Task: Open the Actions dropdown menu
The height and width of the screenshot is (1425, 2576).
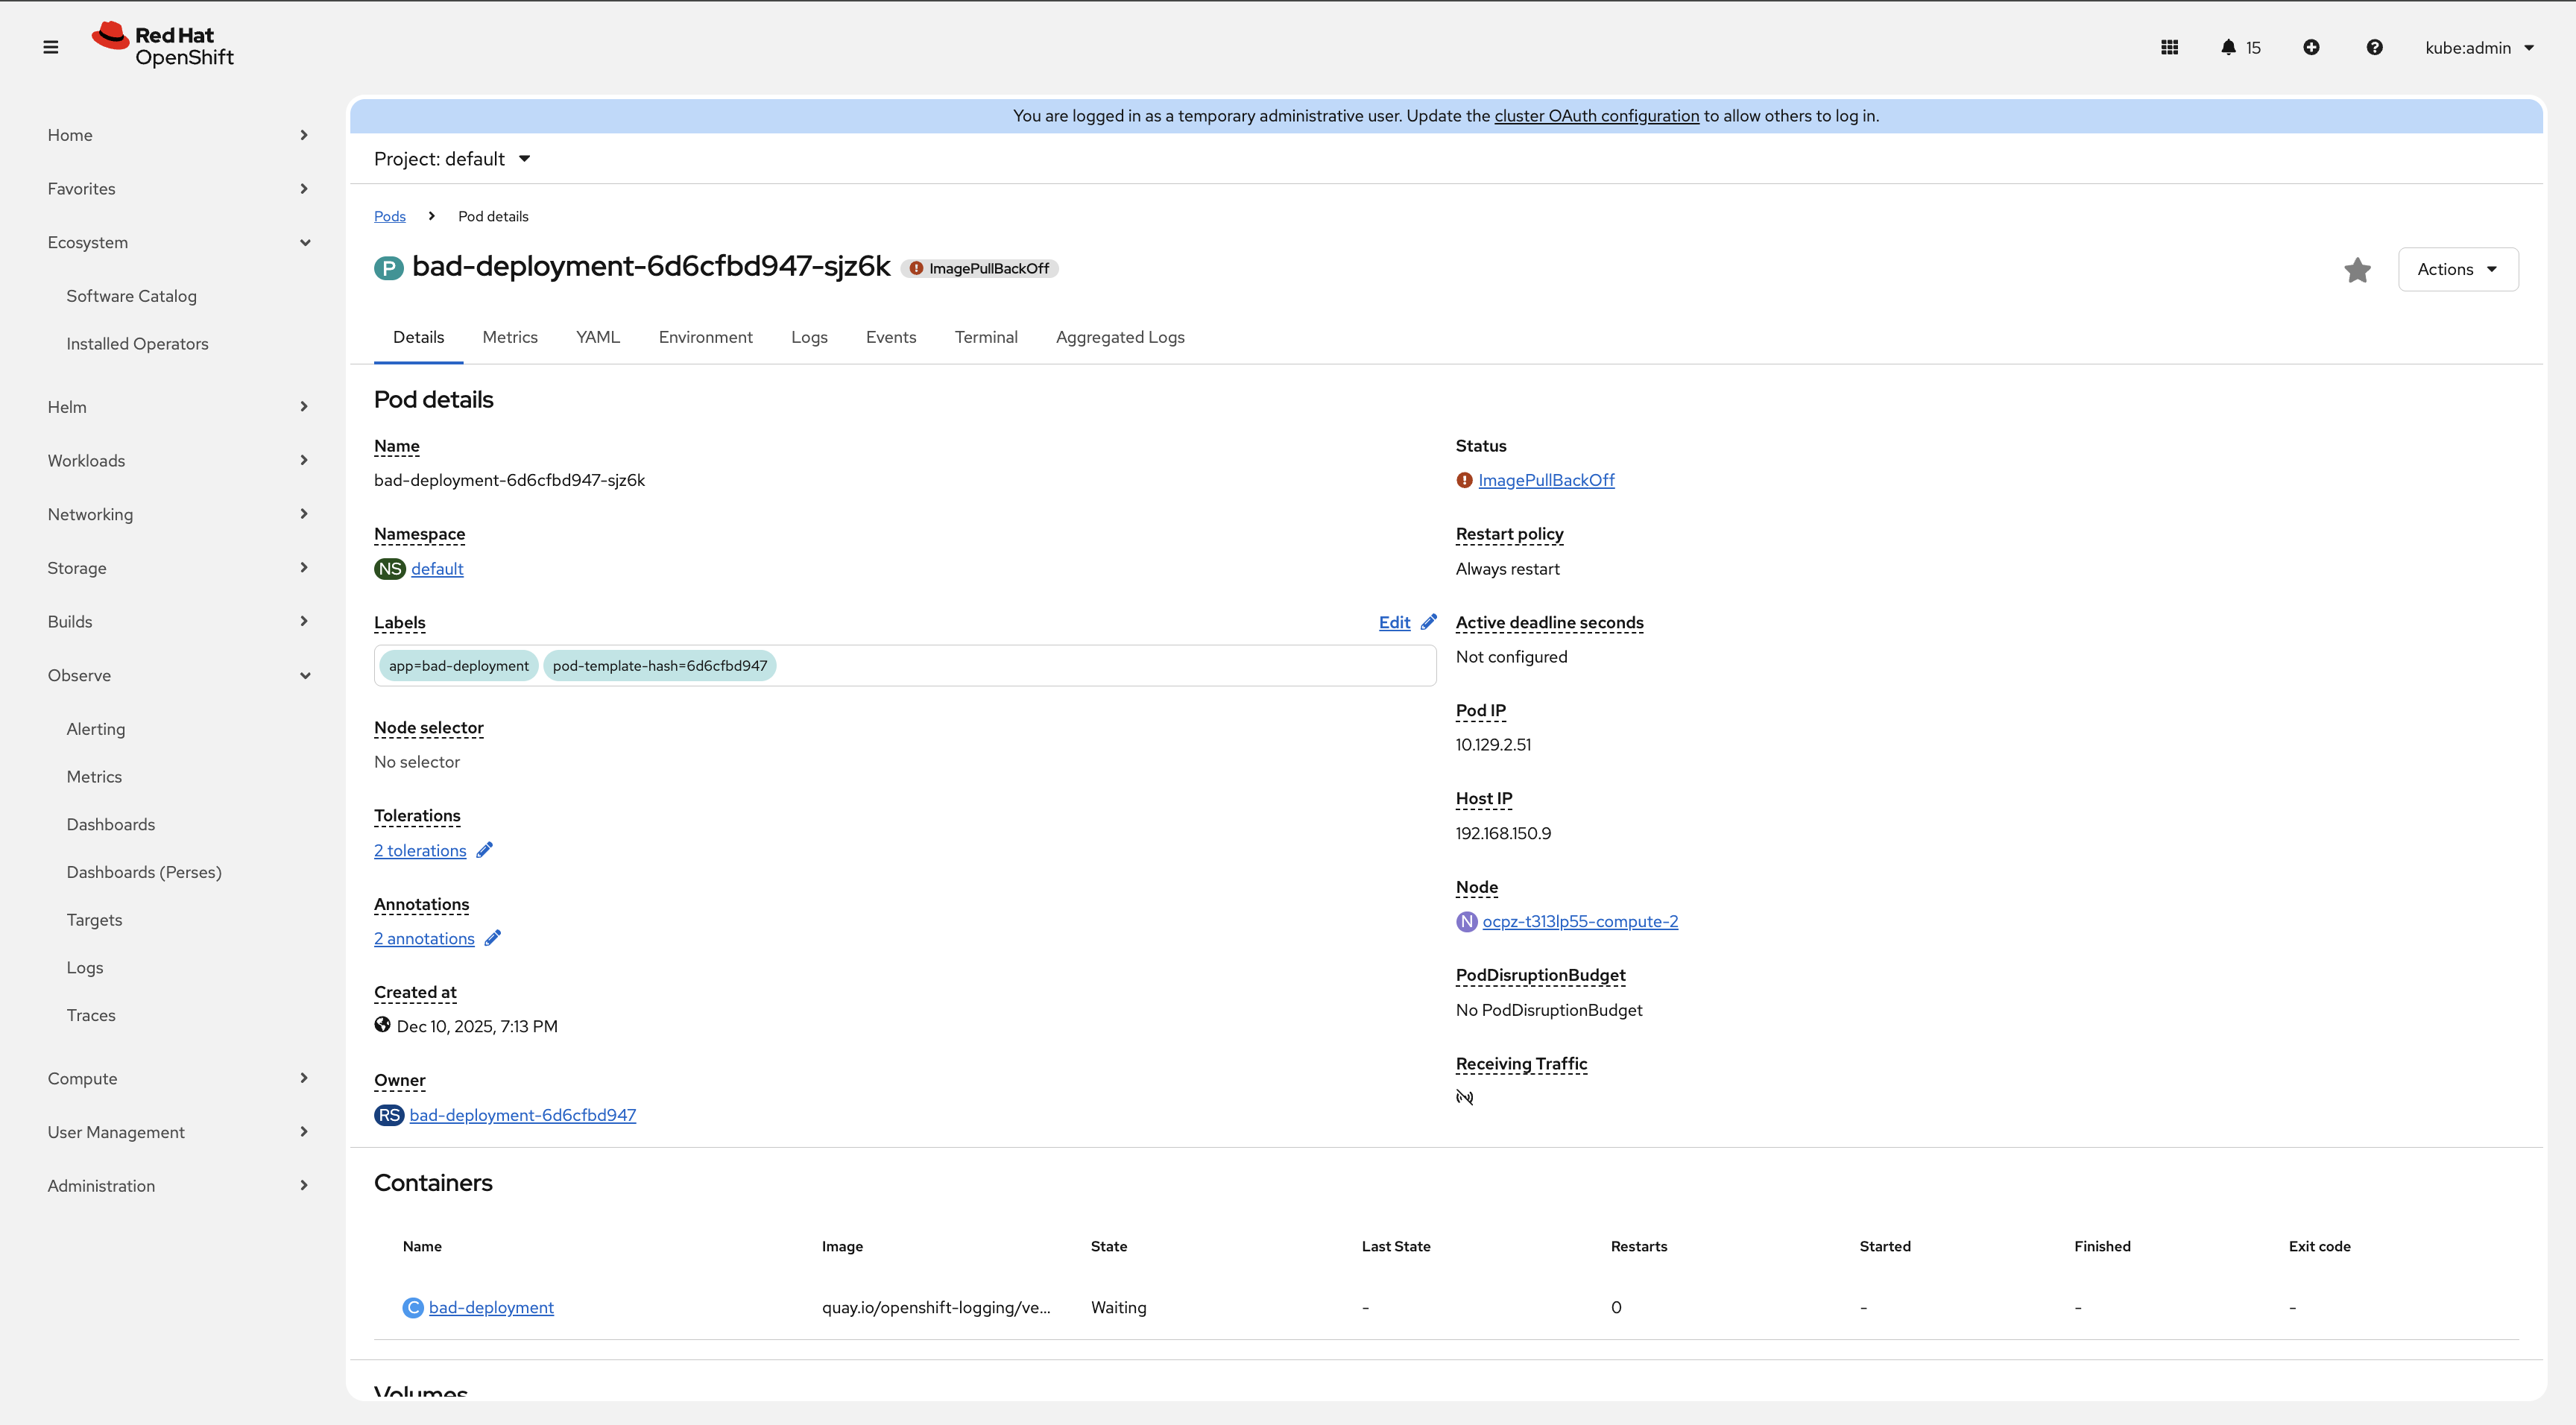Action: (x=2457, y=269)
